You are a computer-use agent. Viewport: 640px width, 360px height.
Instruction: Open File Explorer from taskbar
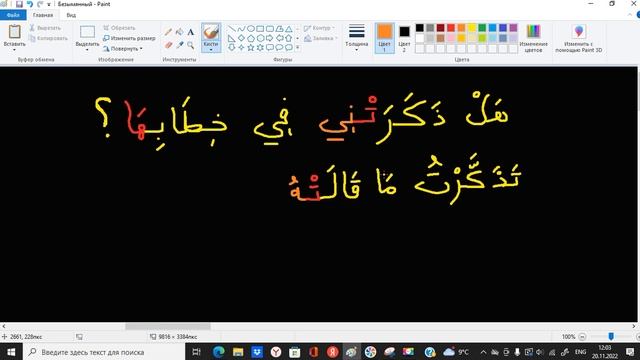(x=238, y=352)
